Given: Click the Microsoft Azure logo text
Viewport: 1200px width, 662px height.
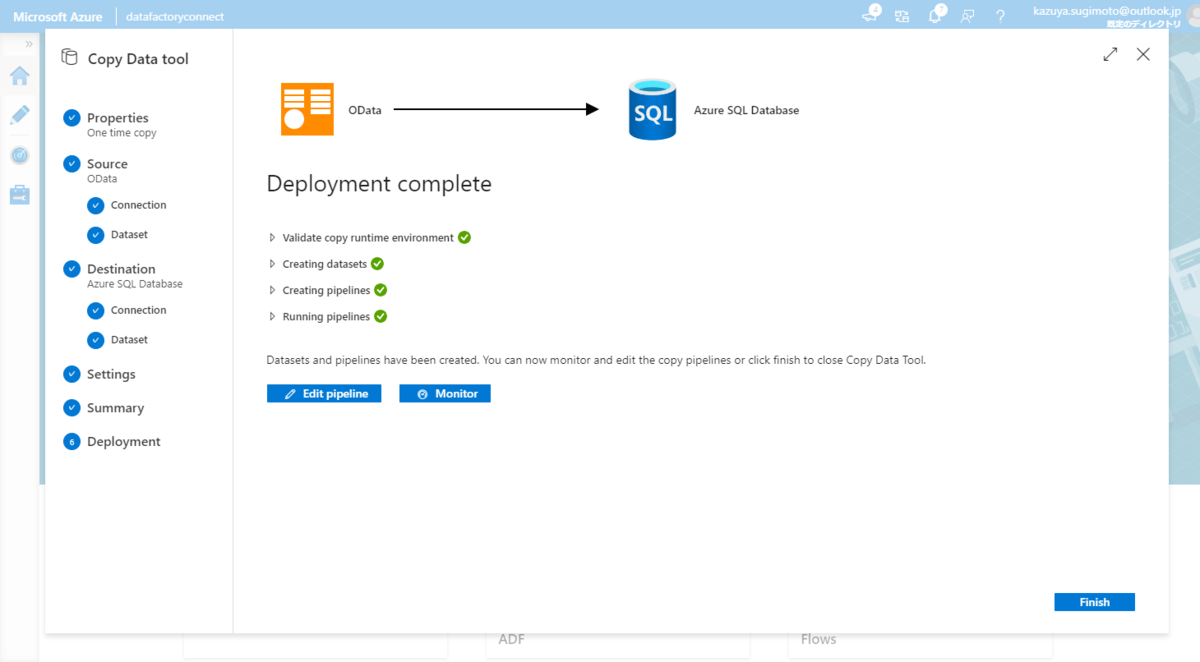Looking at the screenshot, I should pyautogui.click(x=58, y=17).
